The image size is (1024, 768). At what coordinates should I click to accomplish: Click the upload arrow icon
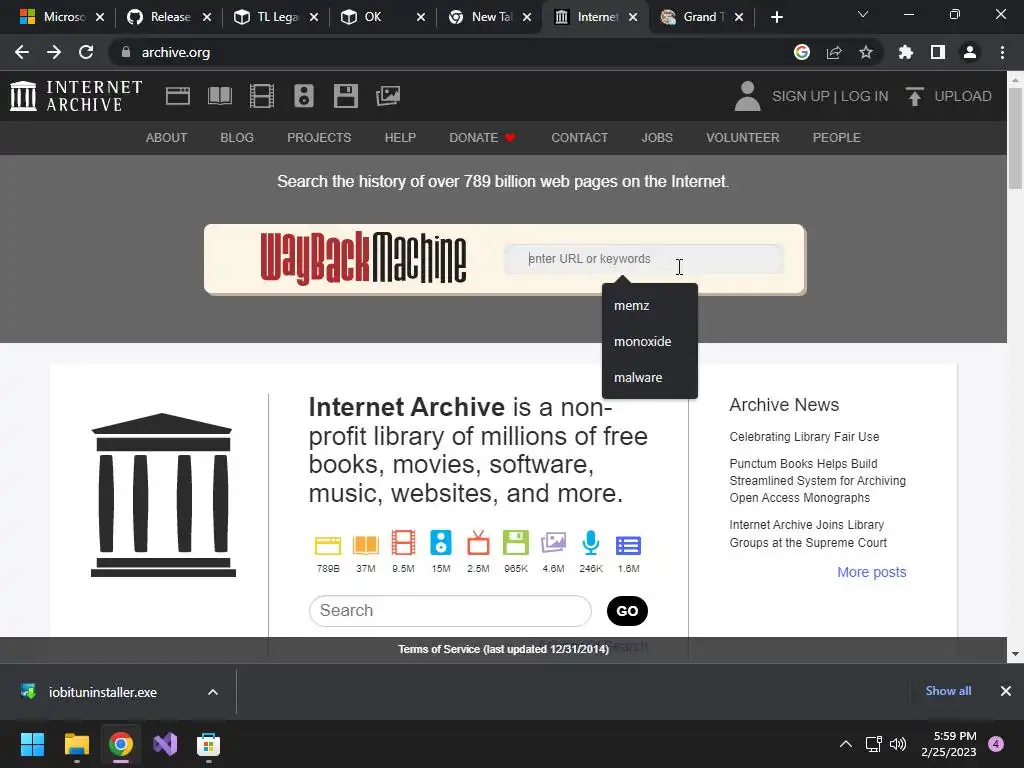click(x=914, y=96)
